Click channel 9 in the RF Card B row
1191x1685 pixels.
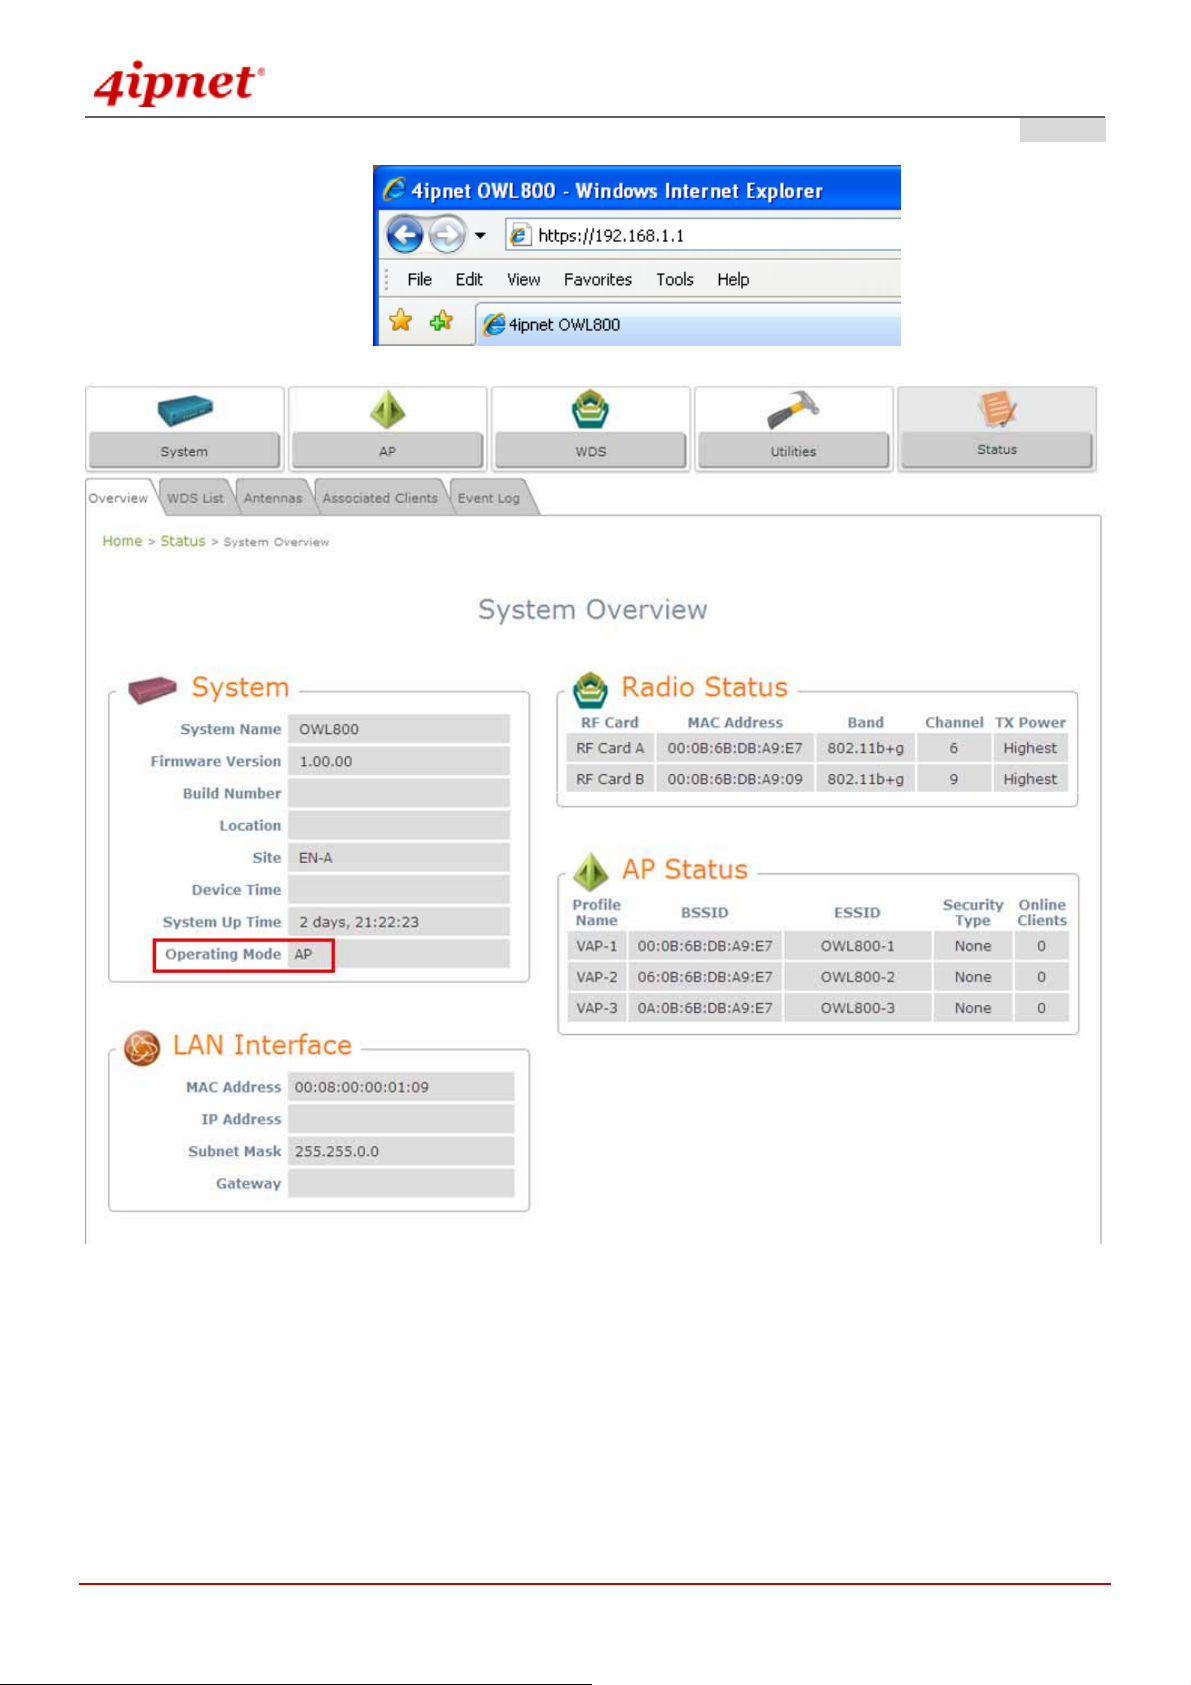coord(954,779)
